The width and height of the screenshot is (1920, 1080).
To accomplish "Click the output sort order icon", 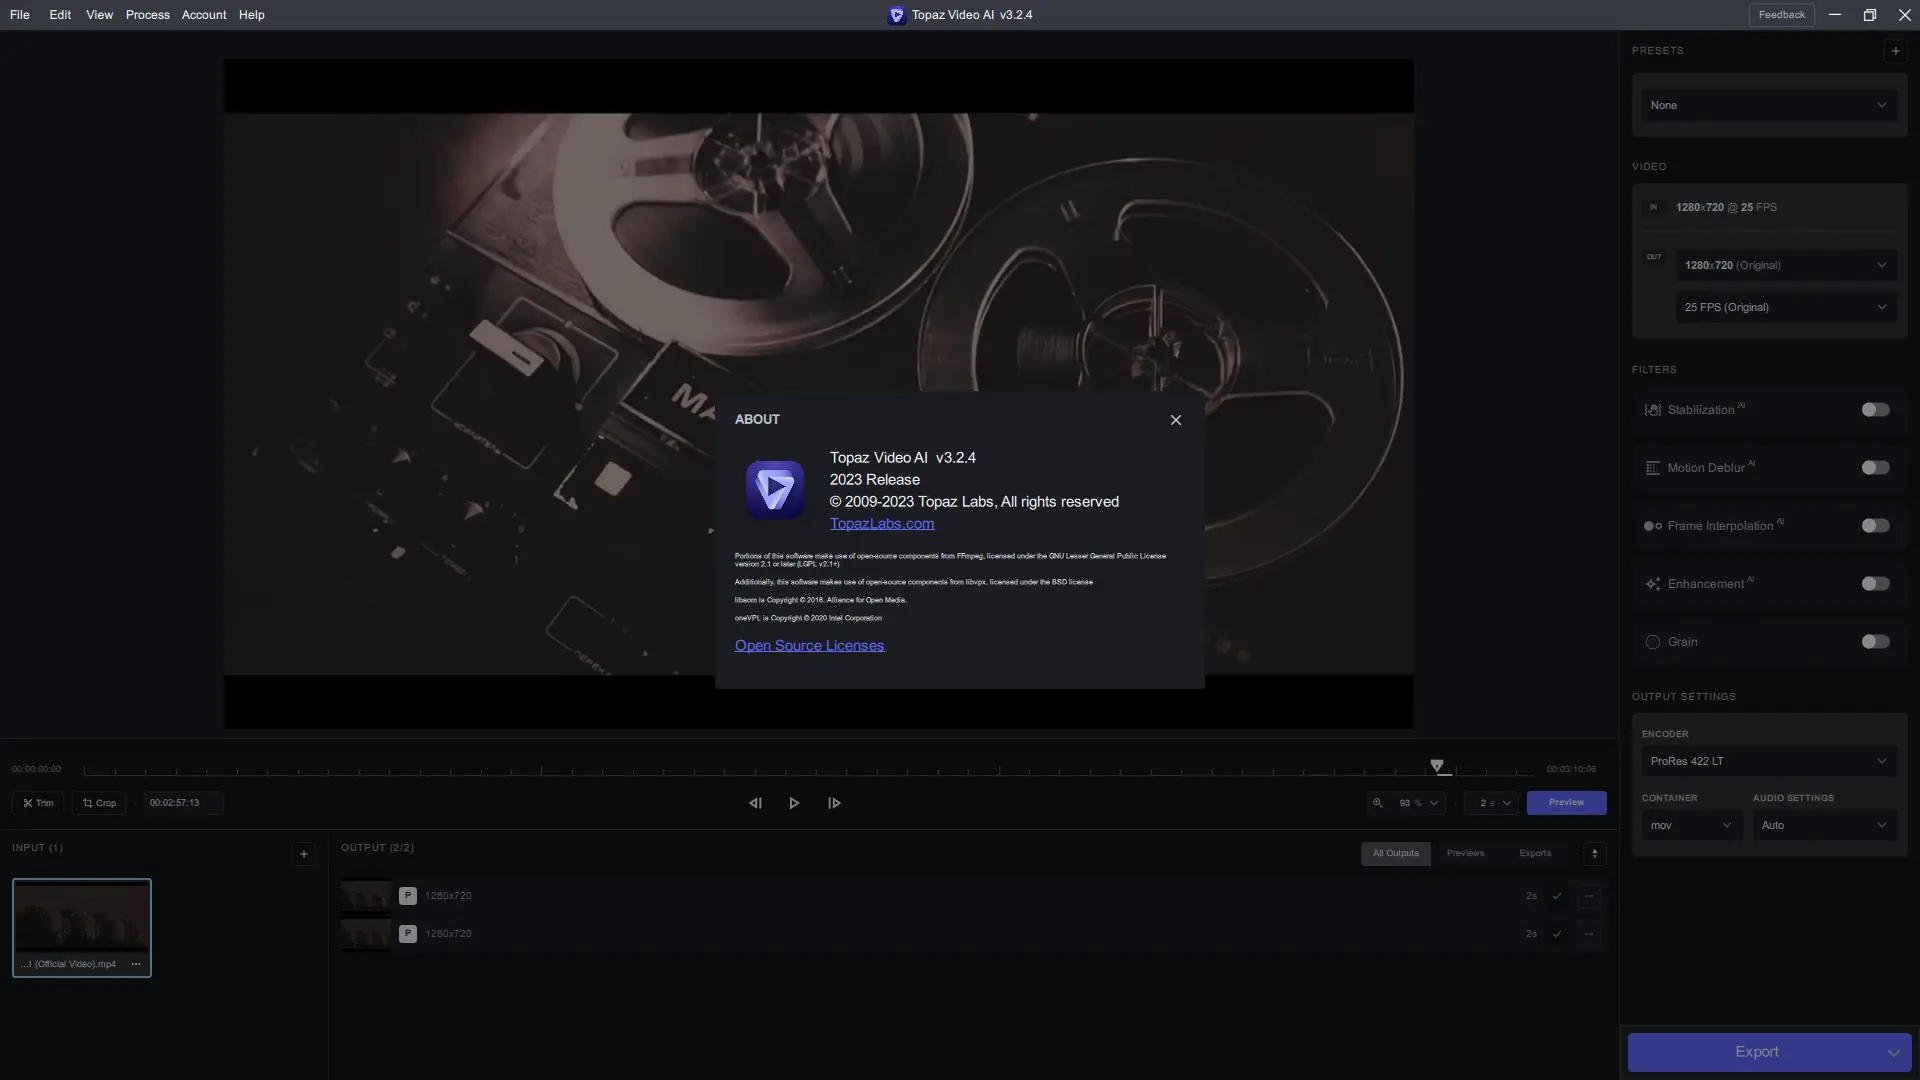I will click(x=1595, y=854).
